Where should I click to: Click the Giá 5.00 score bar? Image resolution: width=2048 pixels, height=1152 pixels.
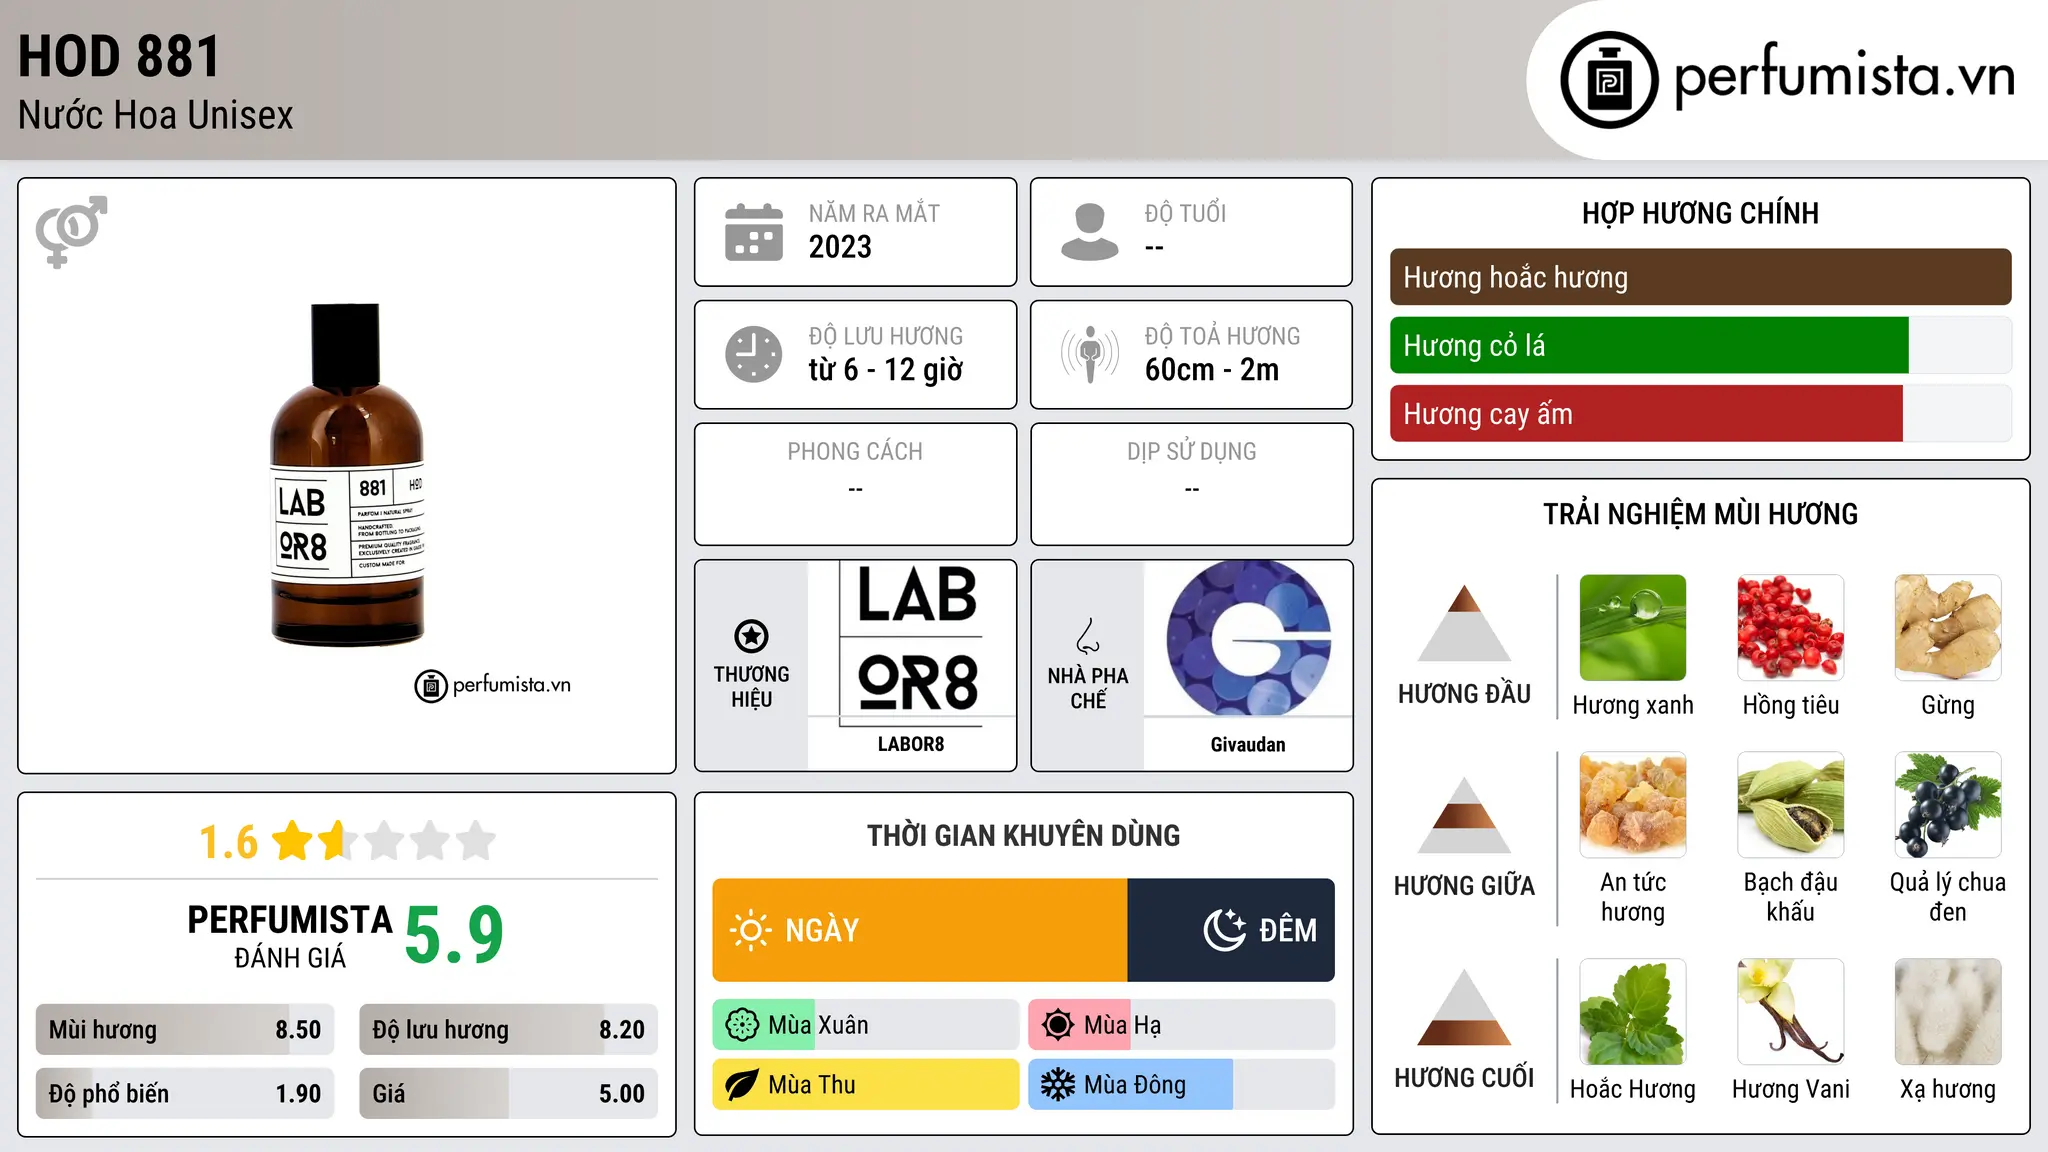pos(508,1093)
